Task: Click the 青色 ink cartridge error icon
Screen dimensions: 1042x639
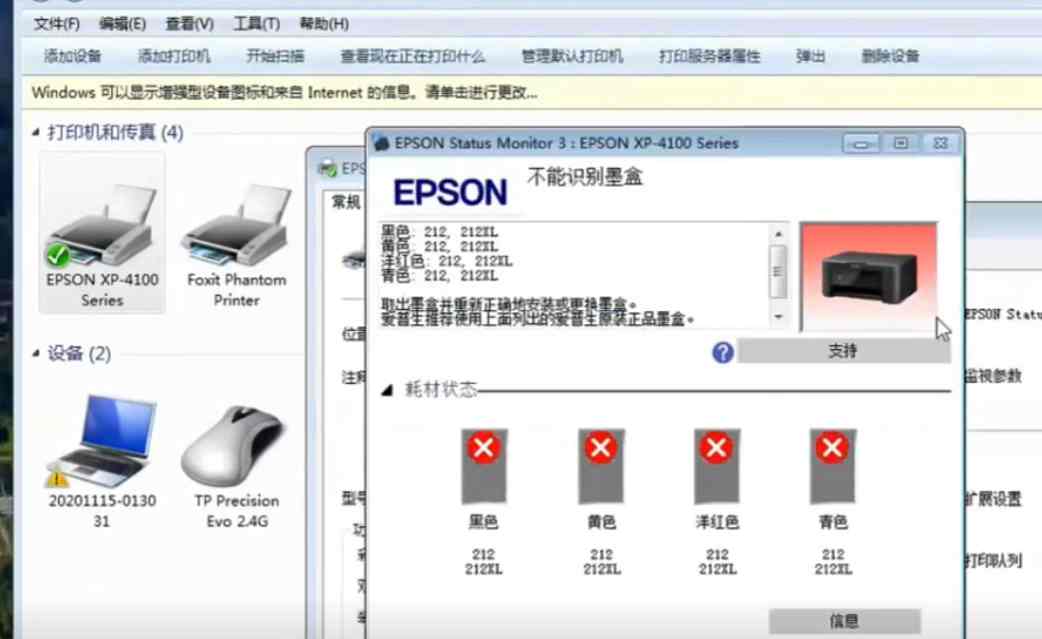Action: pos(831,448)
